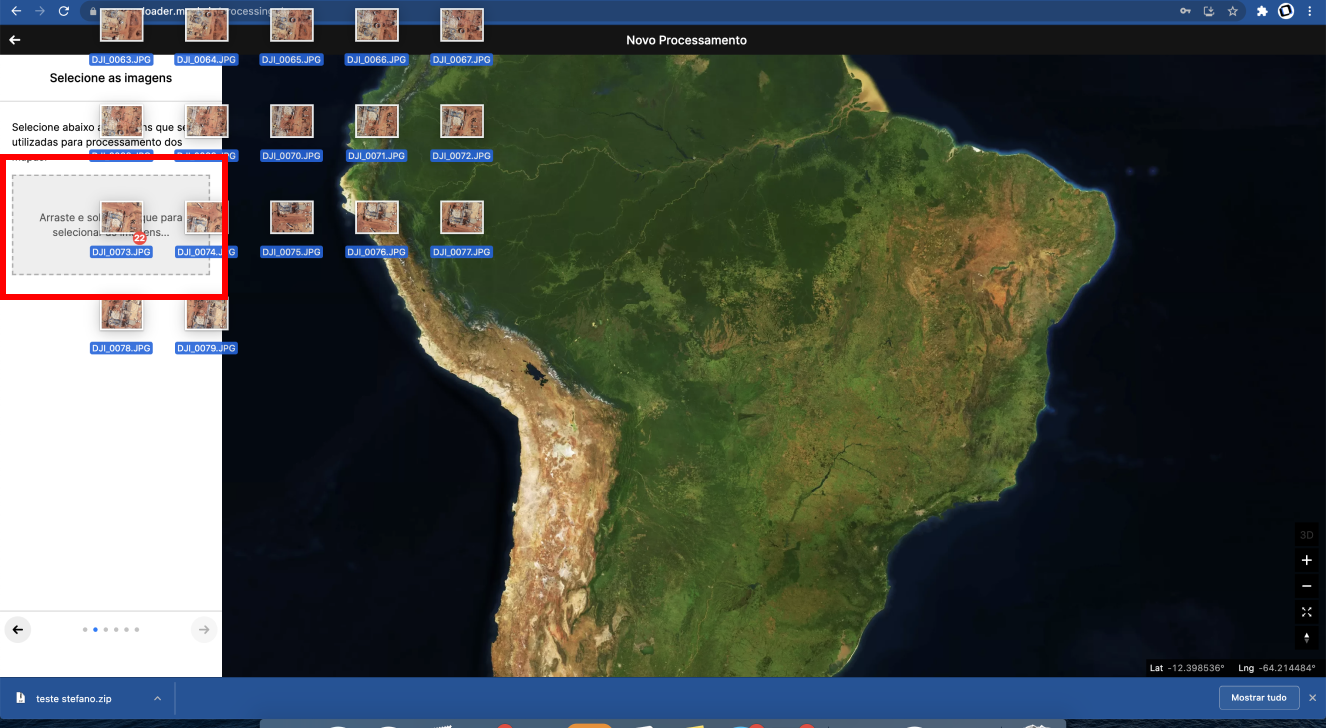Viewport: 1326px width, 728px height.
Task: Open the Chrome three-dot menu
Action: 1312,12
